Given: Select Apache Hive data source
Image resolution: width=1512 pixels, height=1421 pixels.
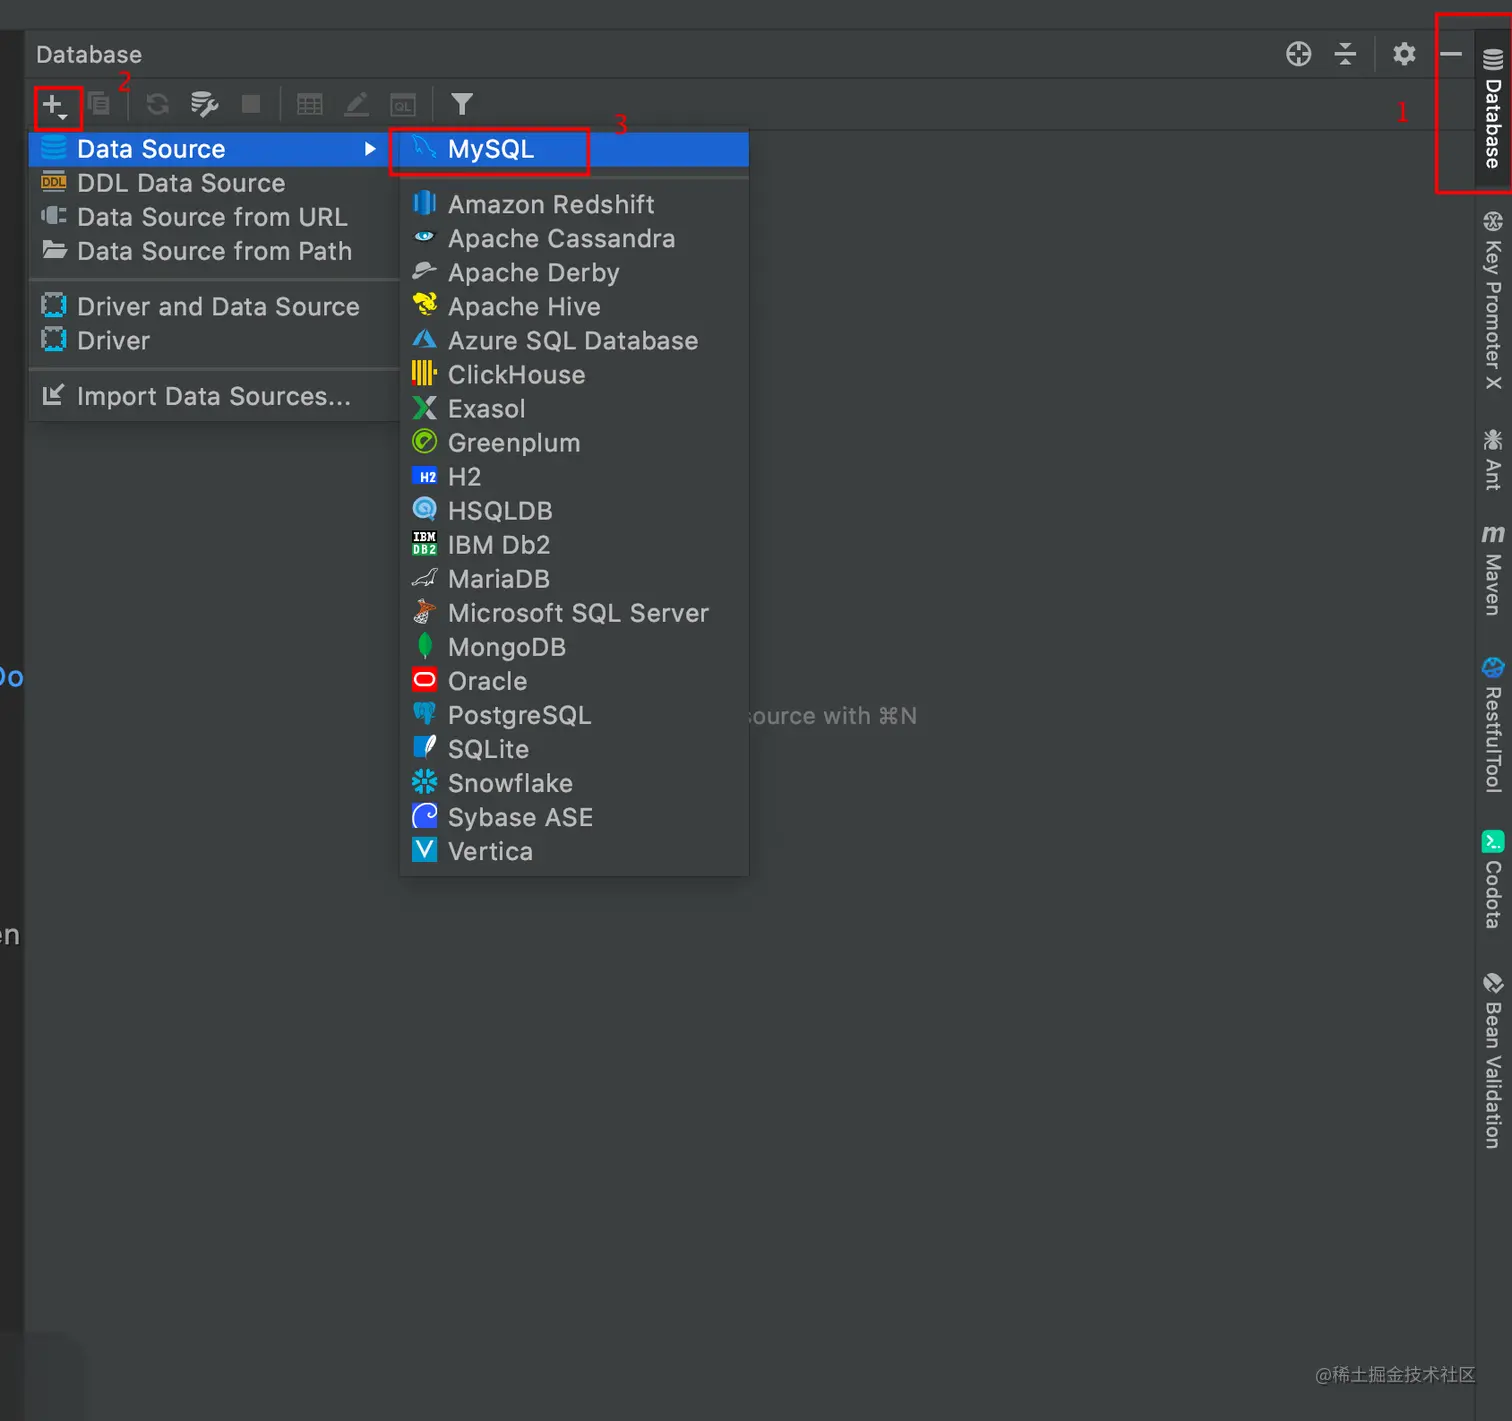Looking at the screenshot, I should pos(574,306).
